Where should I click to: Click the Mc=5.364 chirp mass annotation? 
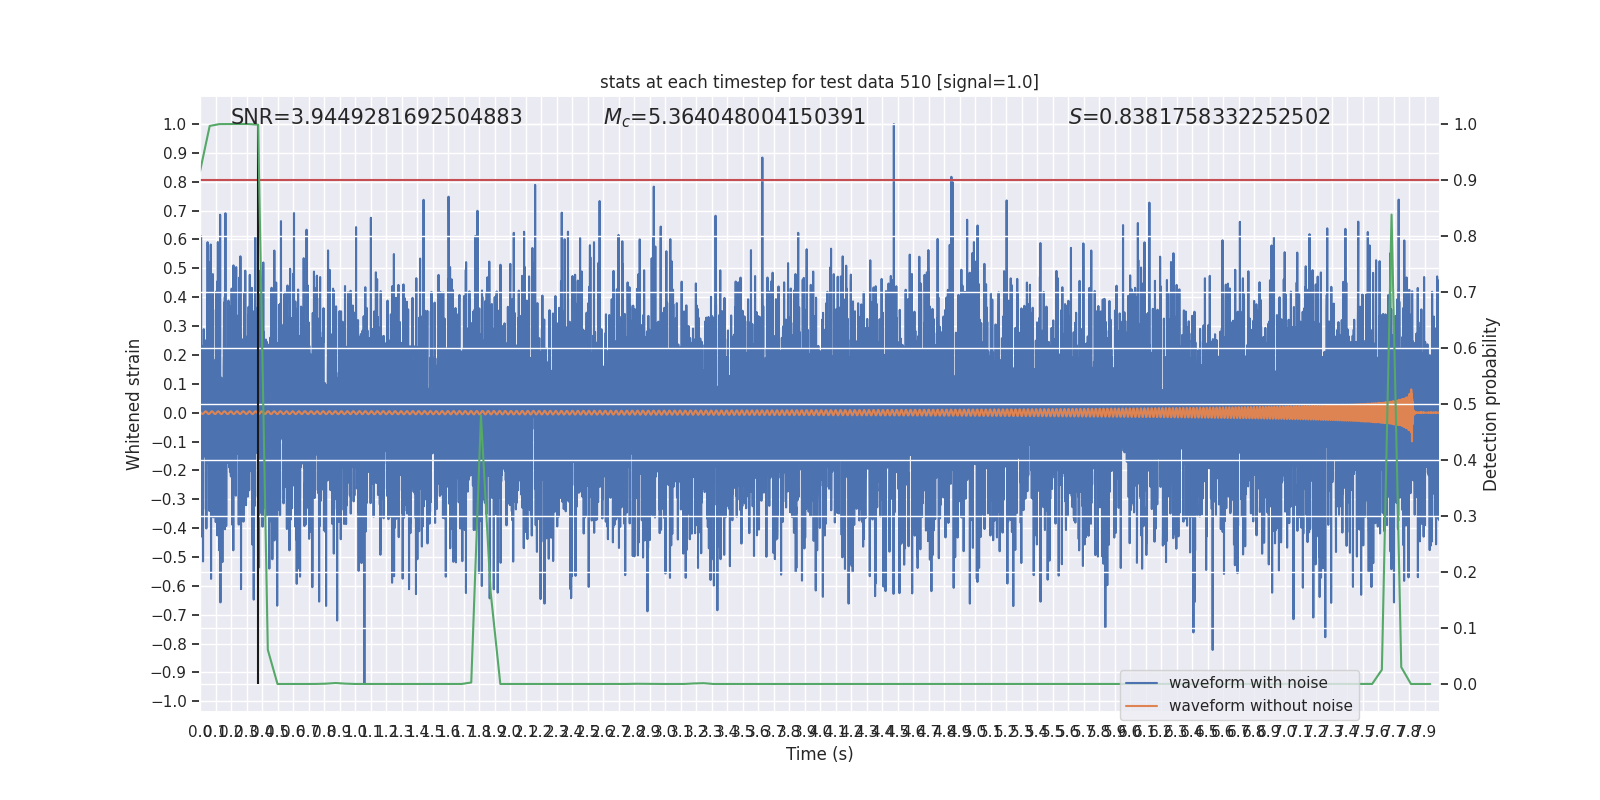click(x=734, y=117)
